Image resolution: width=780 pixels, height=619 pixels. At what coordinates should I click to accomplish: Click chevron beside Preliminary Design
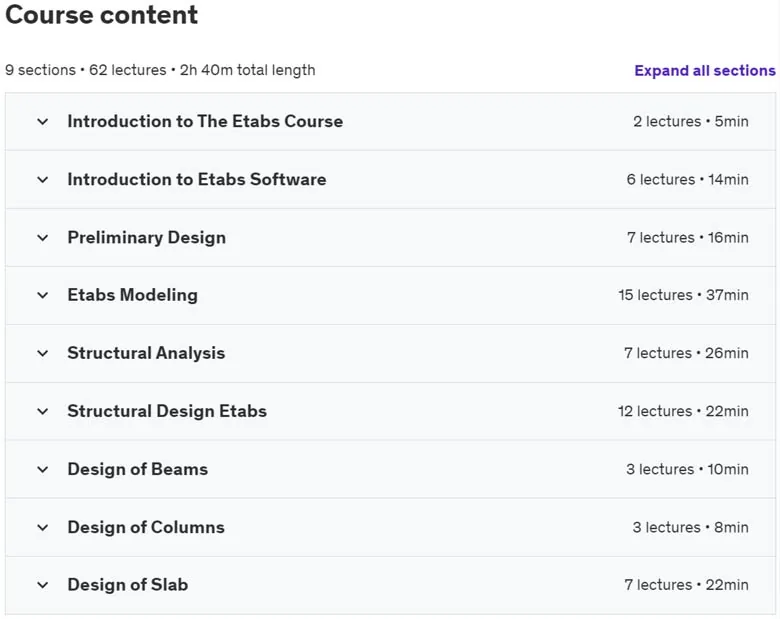43,238
